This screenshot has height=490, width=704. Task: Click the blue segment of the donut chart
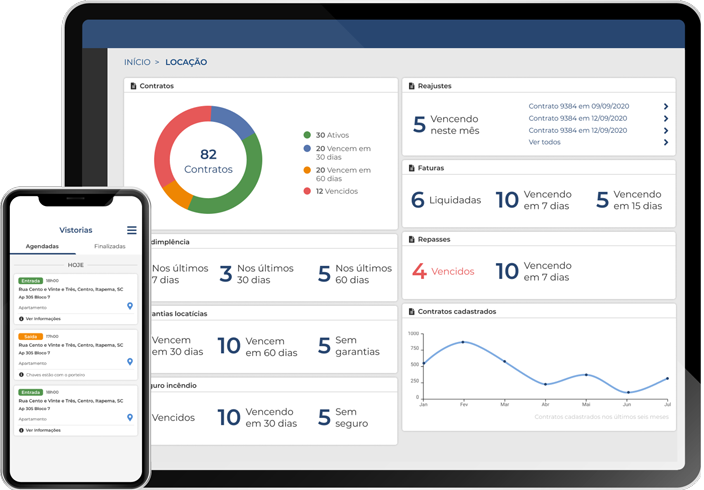click(233, 119)
